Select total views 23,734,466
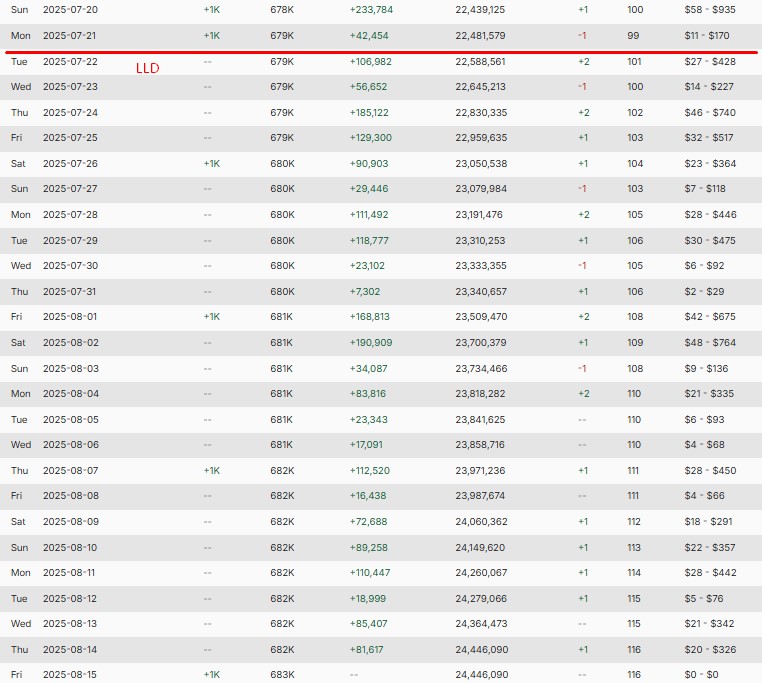 click(x=481, y=368)
